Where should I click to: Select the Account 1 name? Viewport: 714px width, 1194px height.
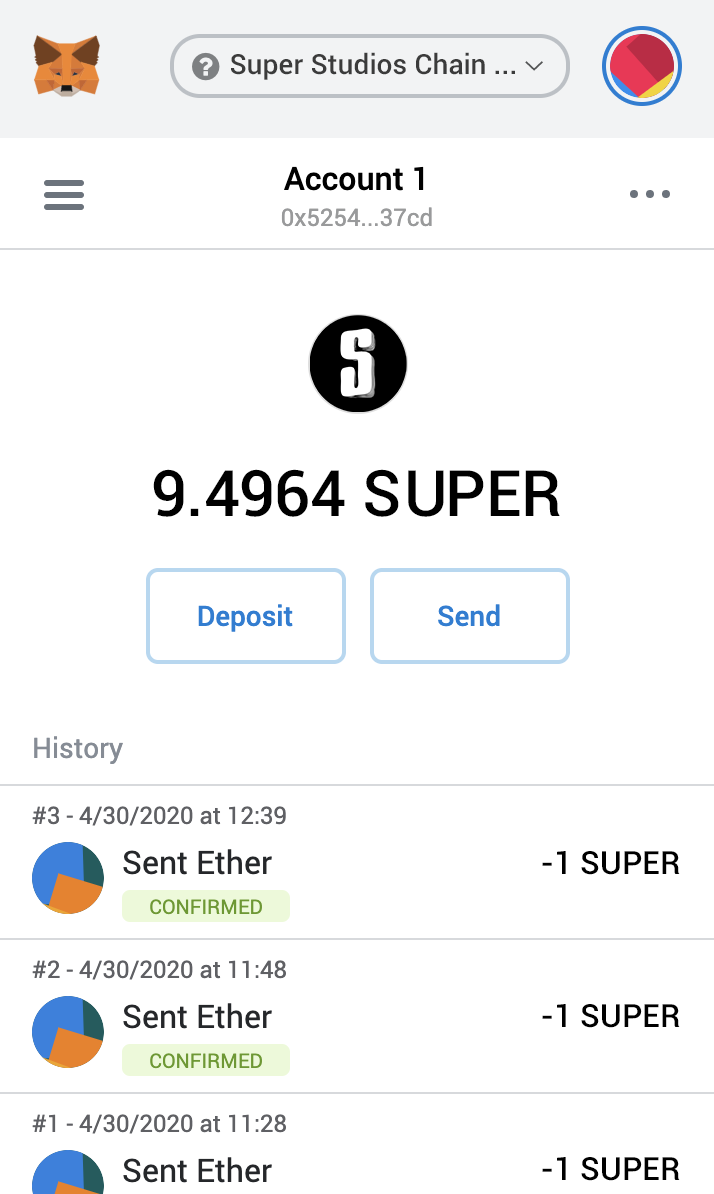356,180
